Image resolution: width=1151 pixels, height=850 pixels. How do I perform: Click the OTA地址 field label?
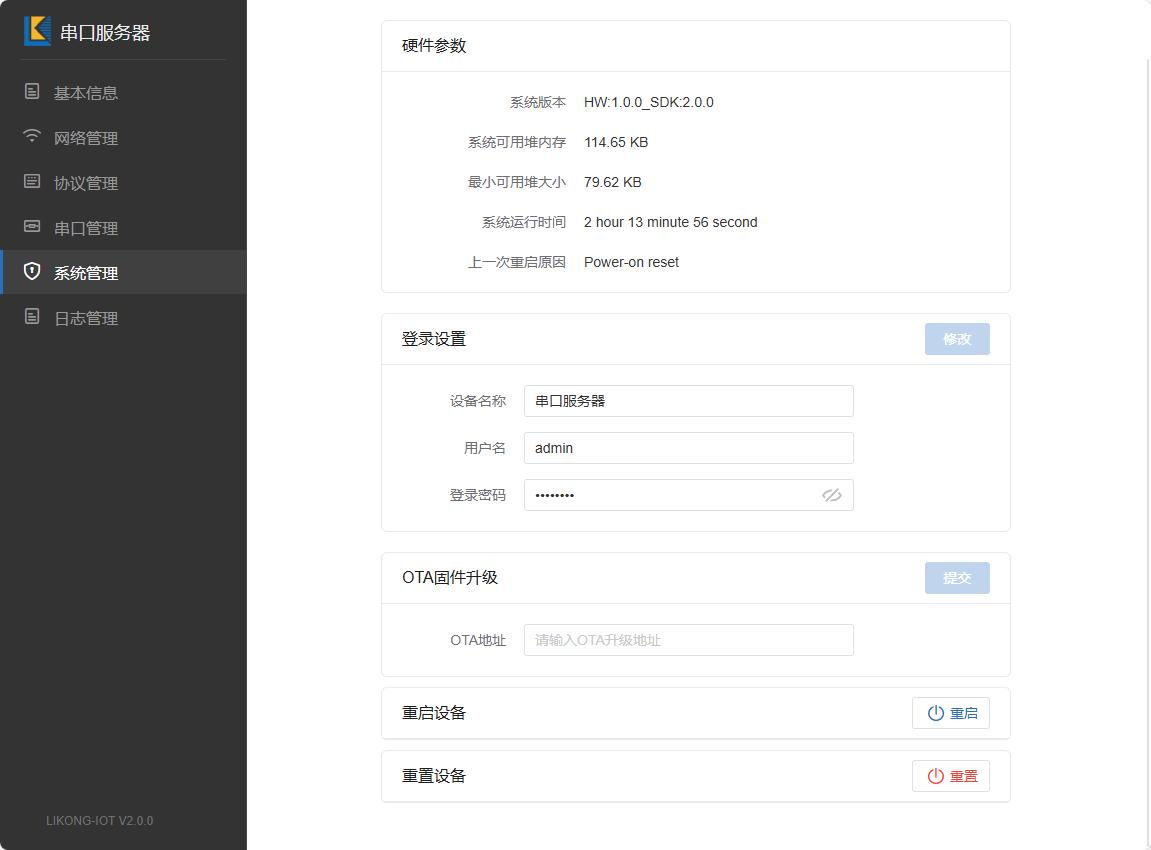coord(478,640)
